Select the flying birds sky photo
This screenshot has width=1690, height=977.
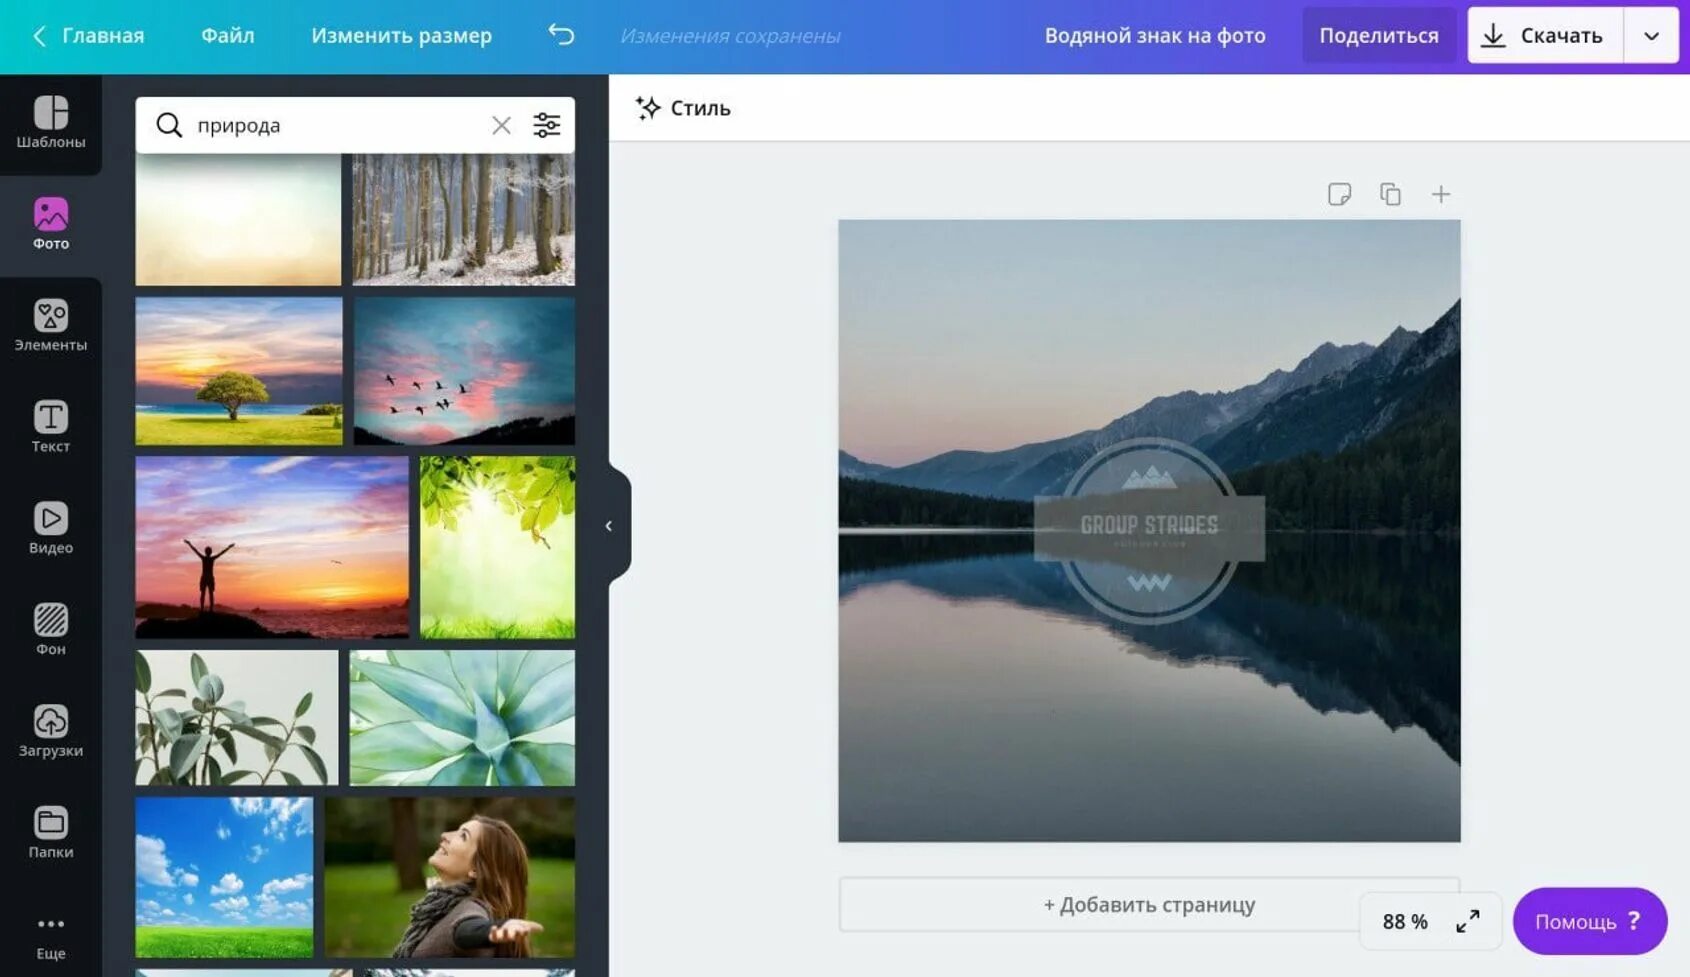[464, 371]
